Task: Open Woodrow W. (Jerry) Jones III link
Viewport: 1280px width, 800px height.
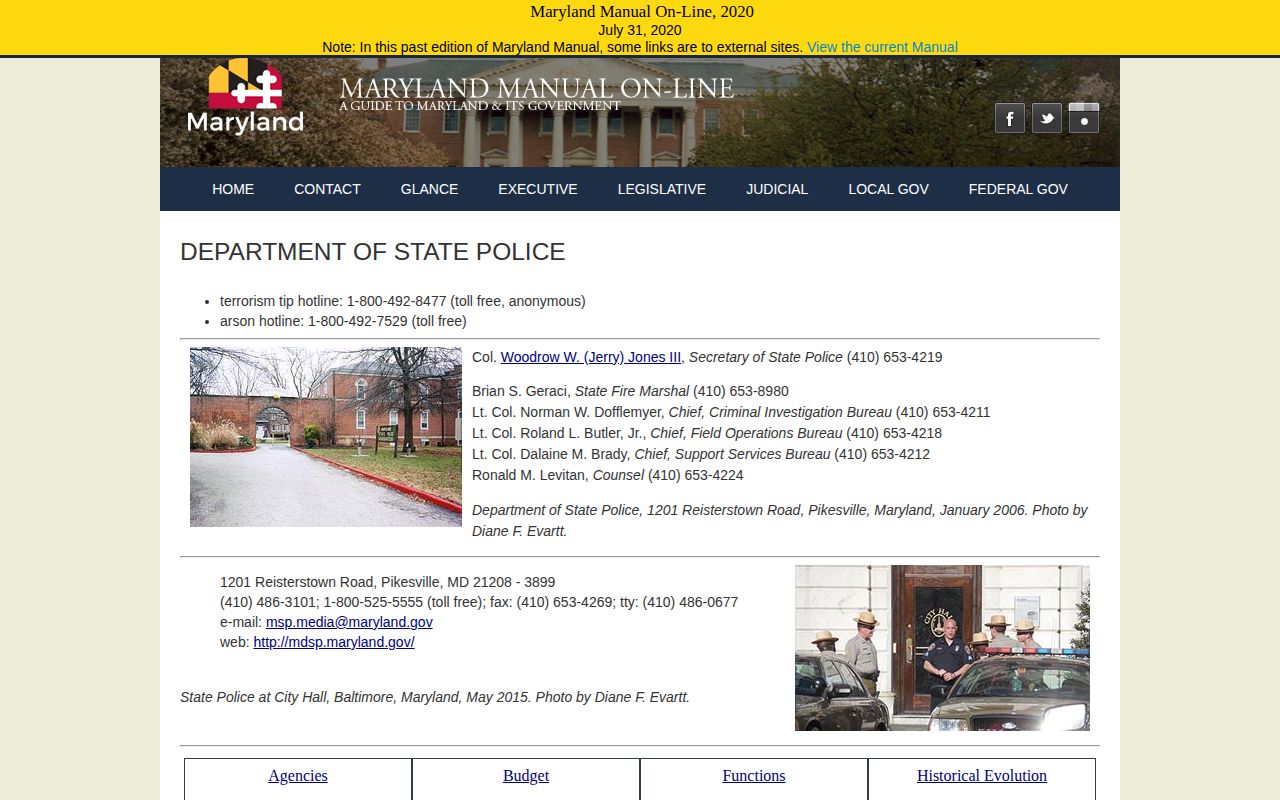Action: pos(591,357)
